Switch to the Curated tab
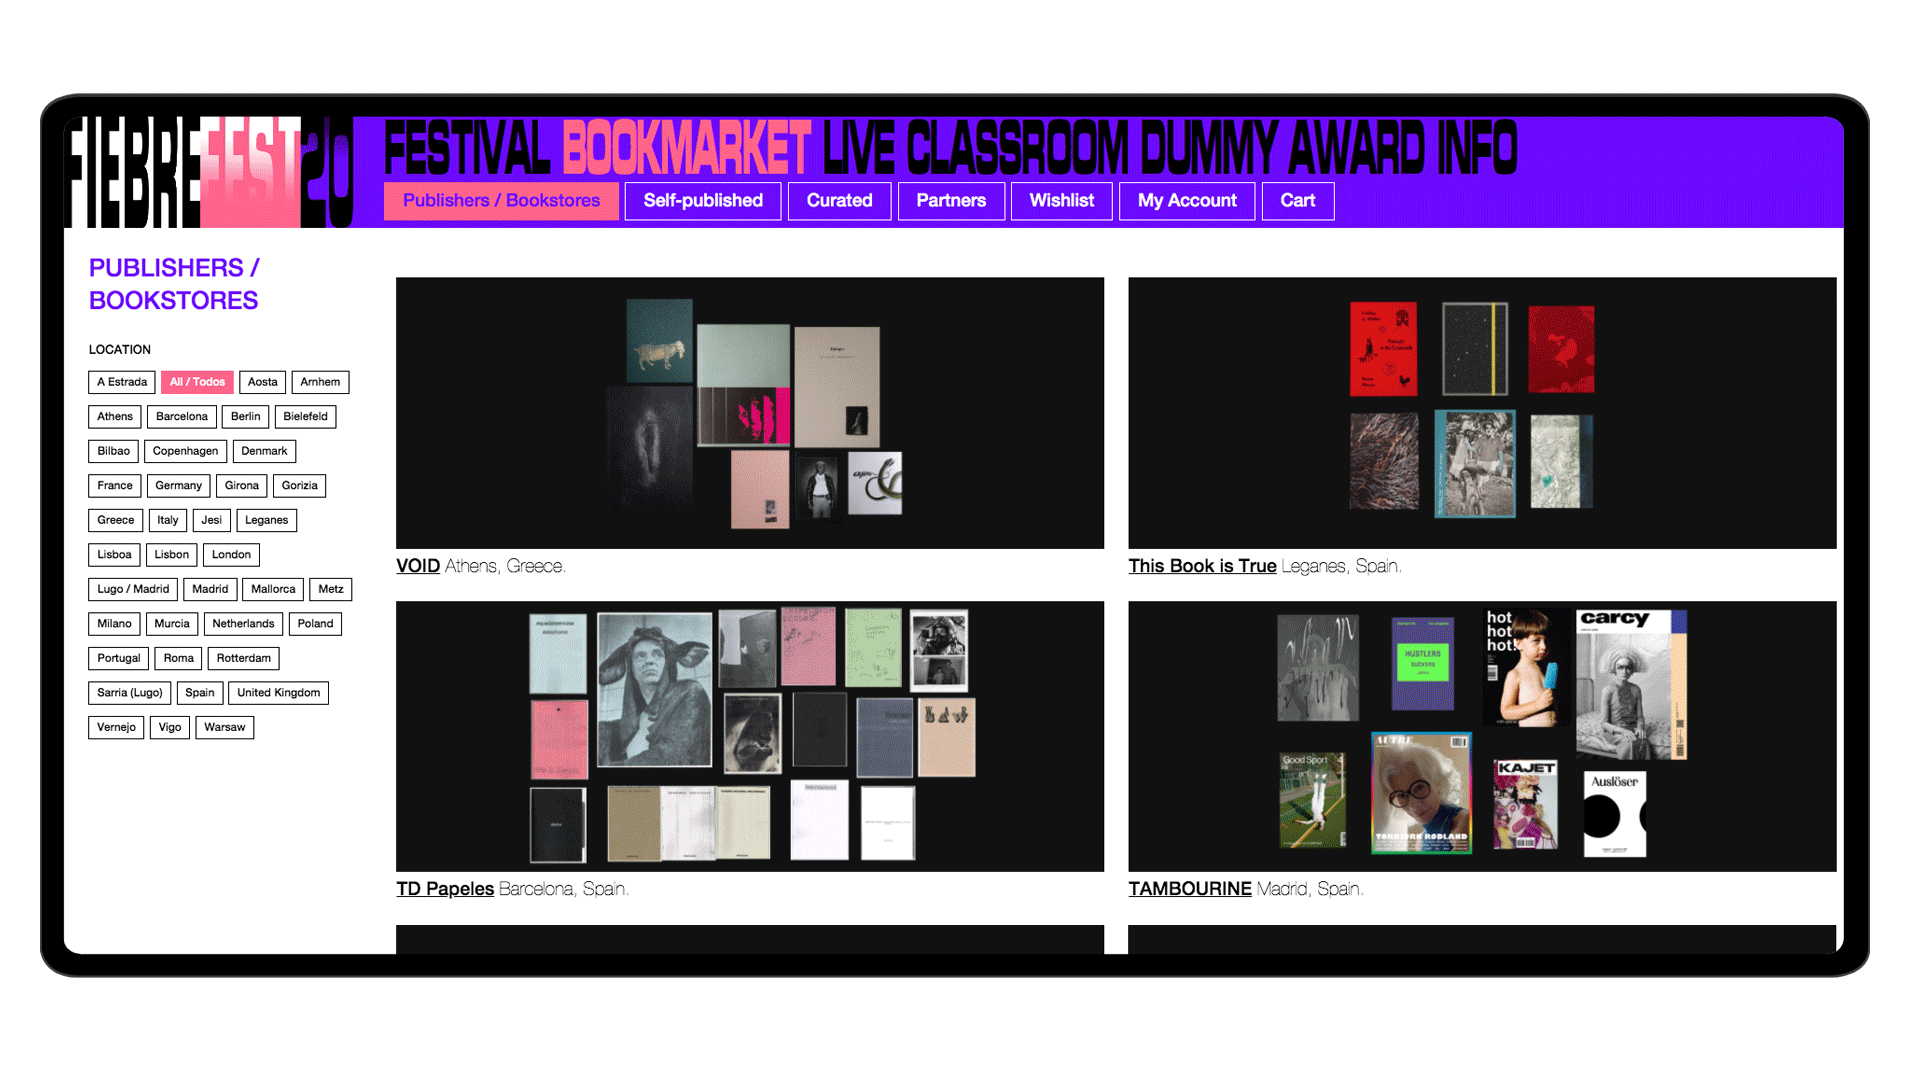The image size is (1920, 1080). (839, 201)
